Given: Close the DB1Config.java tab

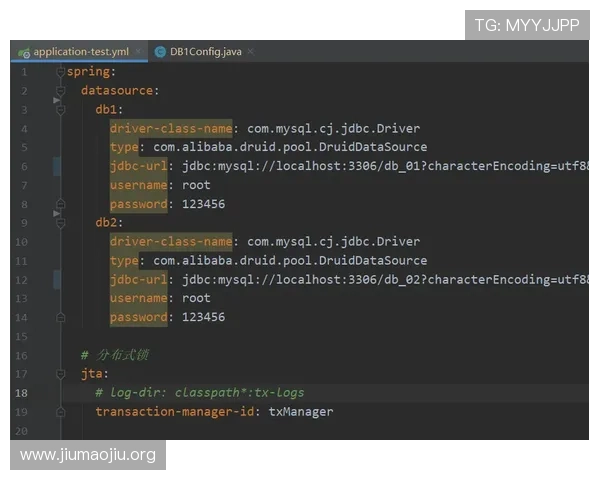Looking at the screenshot, I should (250, 51).
